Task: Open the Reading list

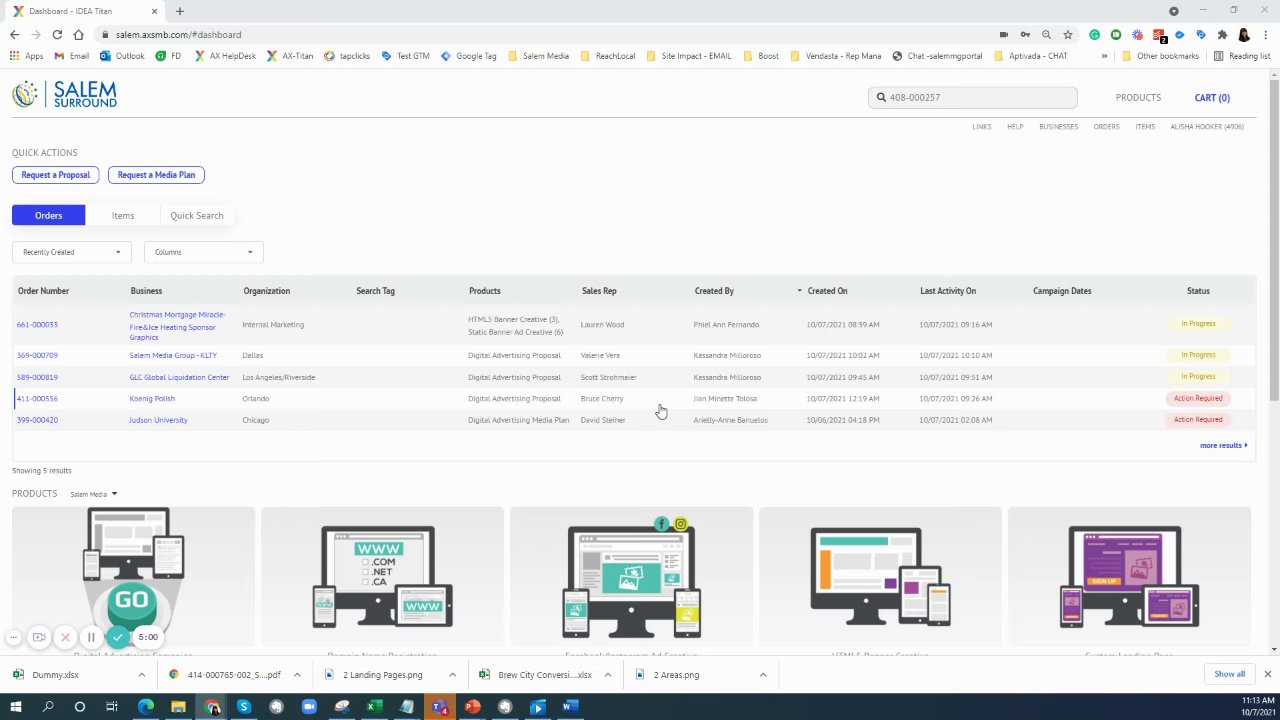Action: coord(1241,56)
